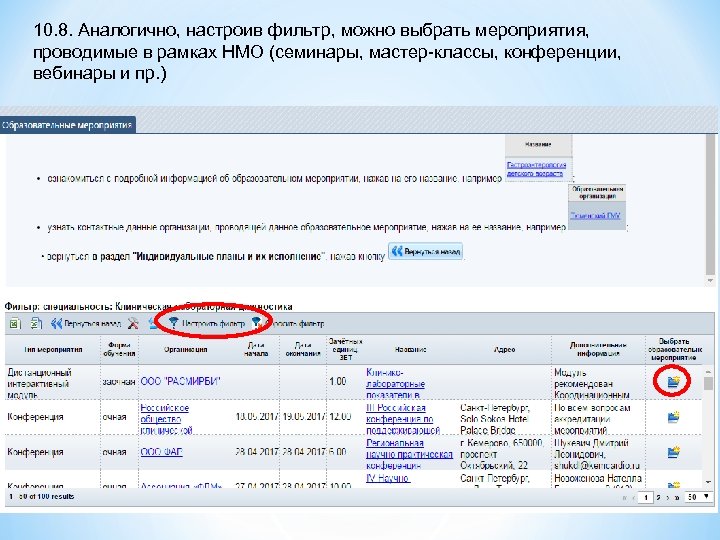Image resolution: width=720 pixels, height=540 pixels.
Task: Click the last page double arrow
Action: click(x=677, y=497)
